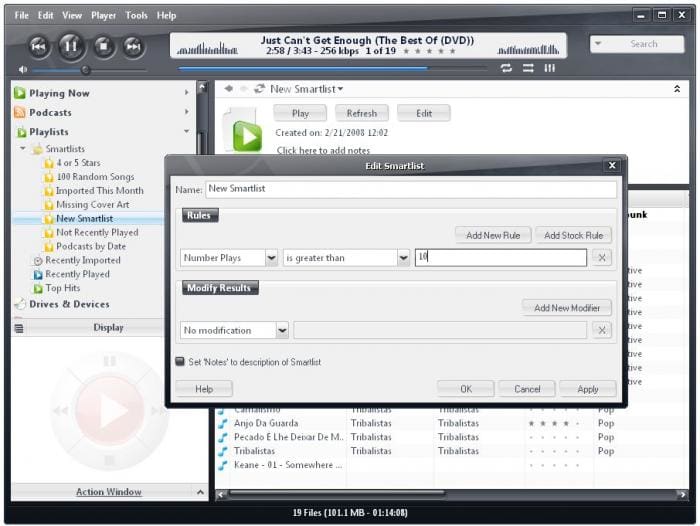Open the Edit menu
The height and width of the screenshot is (526, 700).
[x=46, y=15]
